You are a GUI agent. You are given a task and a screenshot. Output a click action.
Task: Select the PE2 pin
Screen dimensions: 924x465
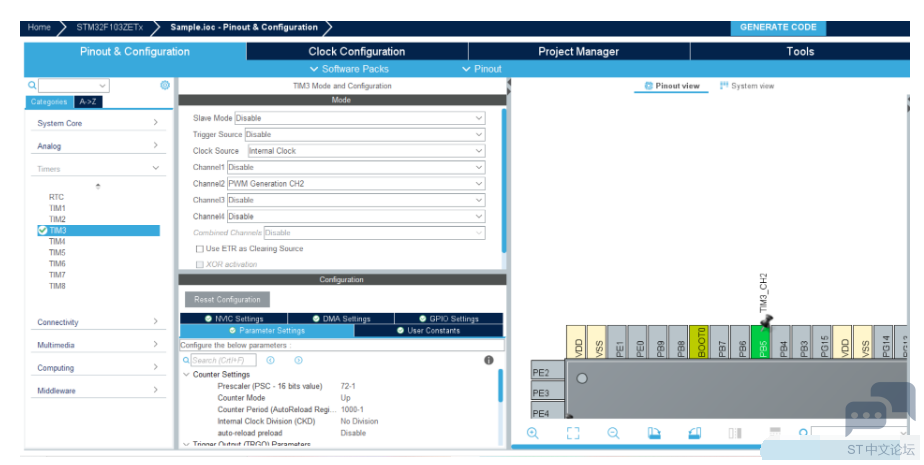pyautogui.click(x=548, y=372)
